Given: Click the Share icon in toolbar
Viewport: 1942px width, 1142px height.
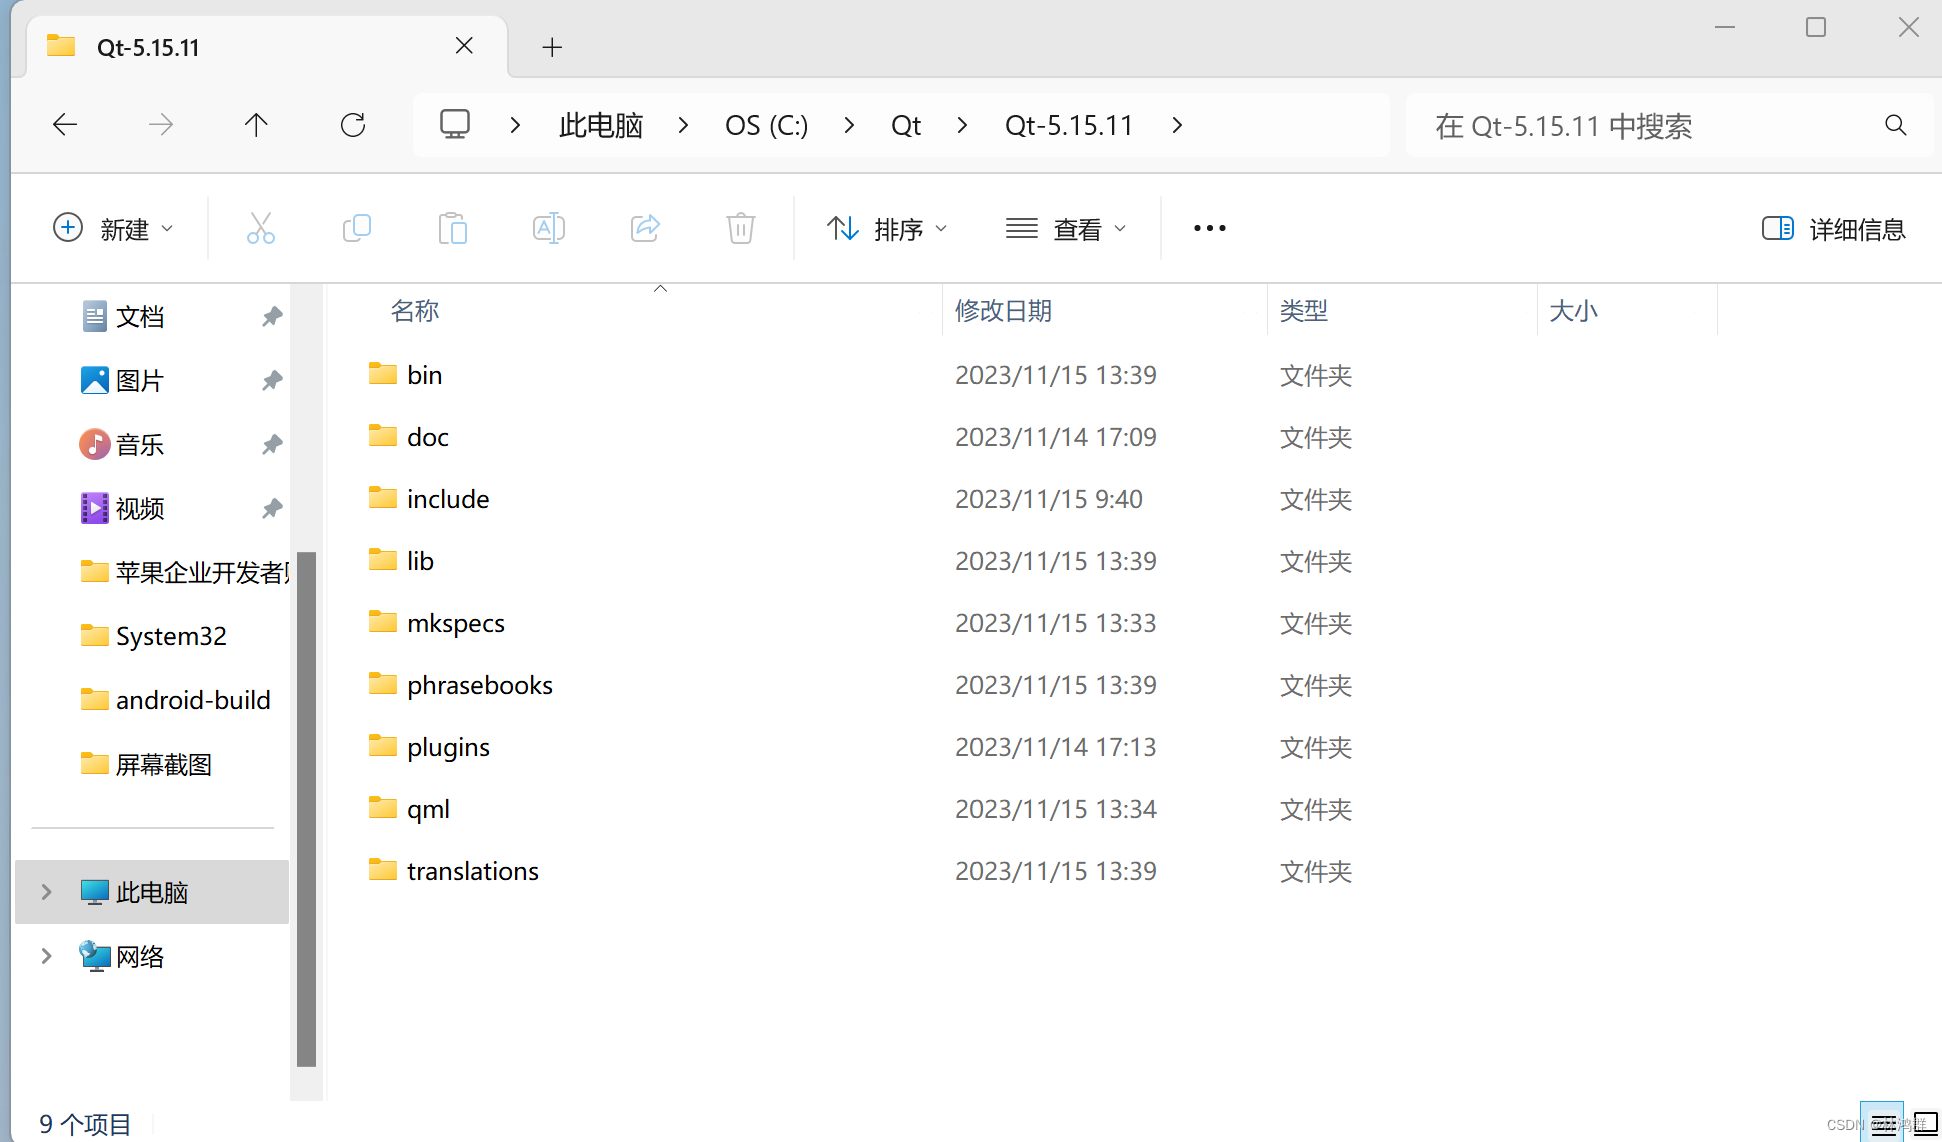Looking at the screenshot, I should [x=645, y=228].
